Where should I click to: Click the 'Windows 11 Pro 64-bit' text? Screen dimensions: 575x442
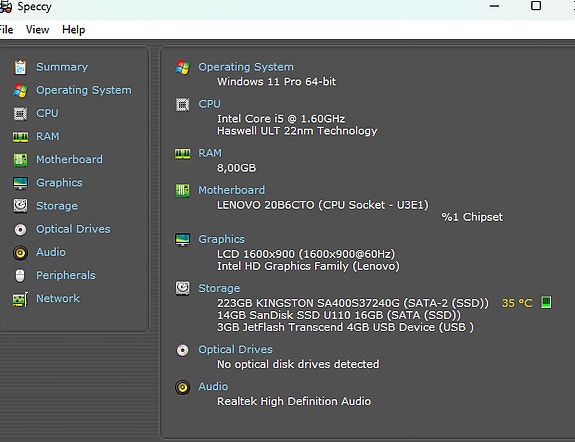pyautogui.click(x=276, y=82)
